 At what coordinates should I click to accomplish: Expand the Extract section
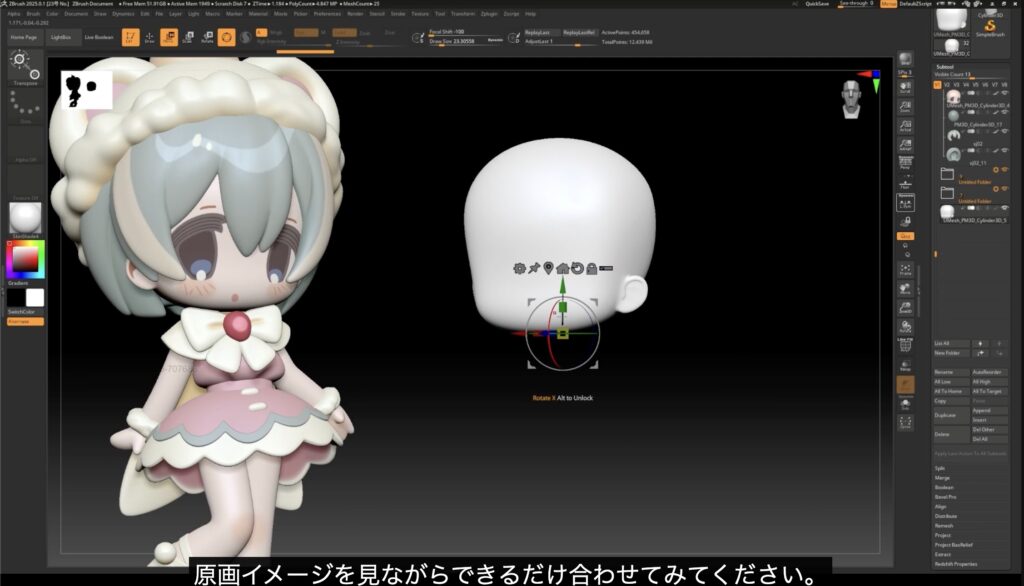[942, 555]
